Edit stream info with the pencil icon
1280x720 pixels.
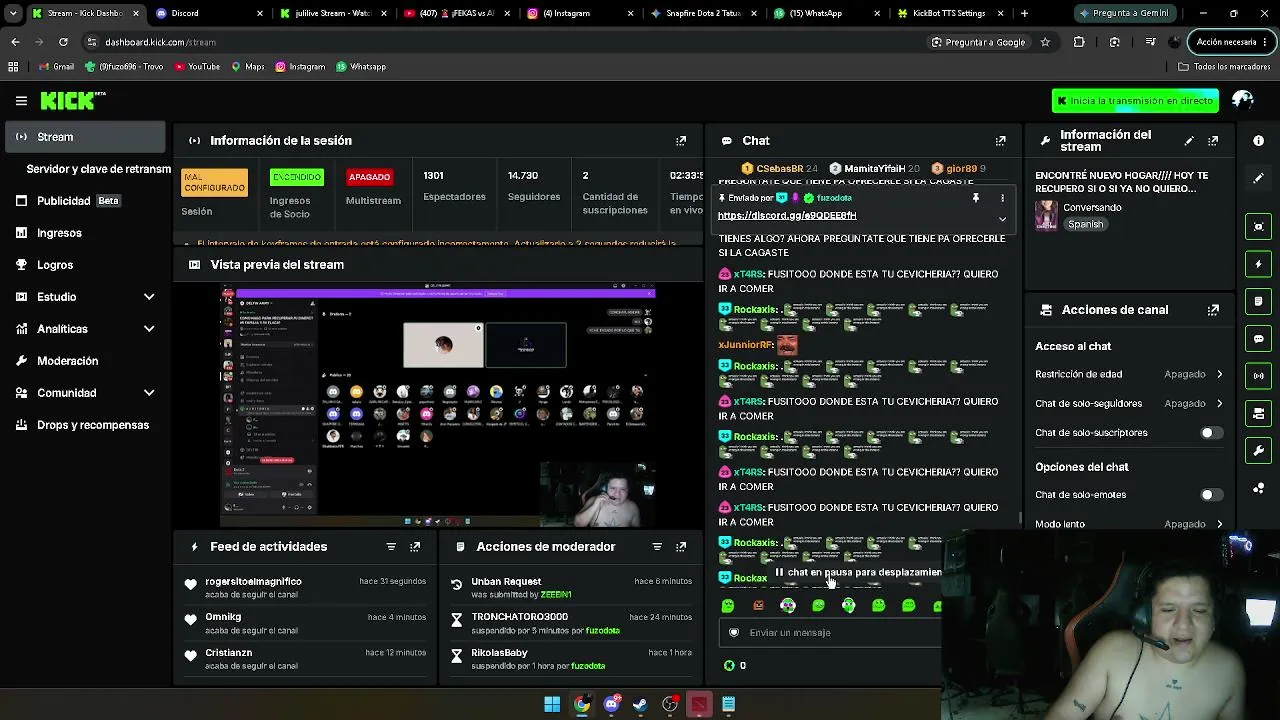coord(1189,141)
